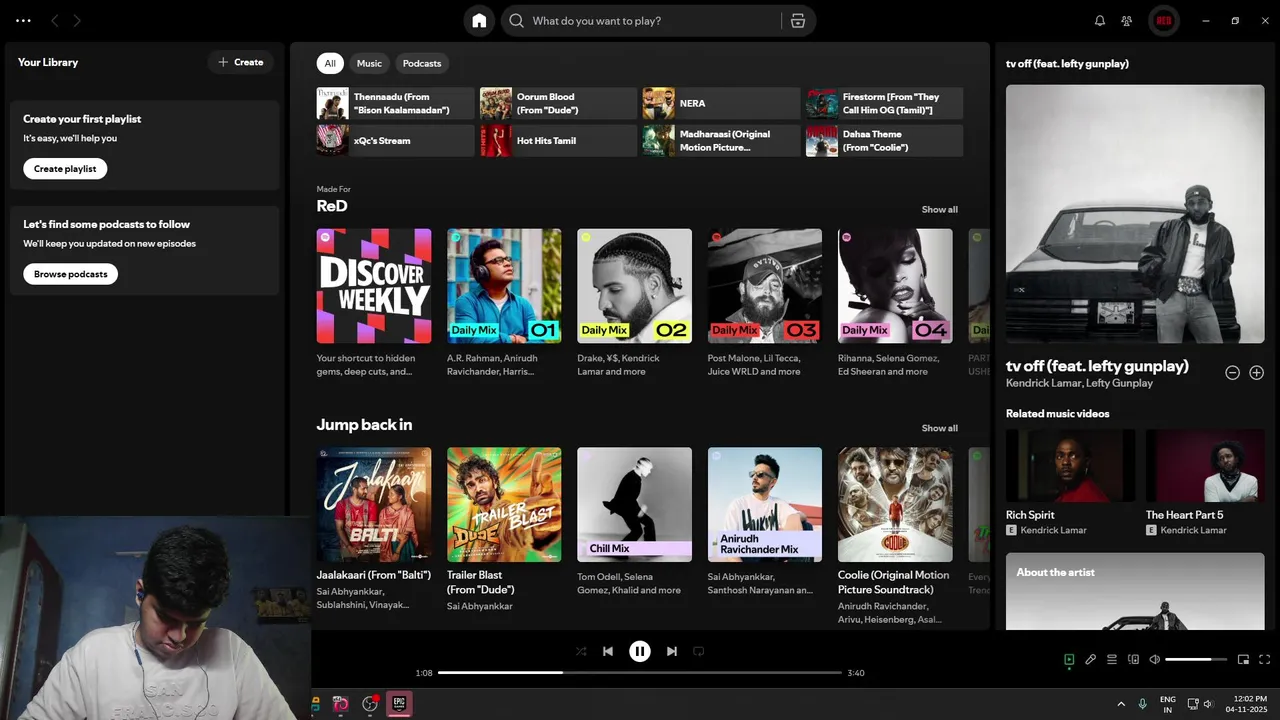1280x720 pixels.
Task: Hide tv off track with minus icon
Action: 1233,373
